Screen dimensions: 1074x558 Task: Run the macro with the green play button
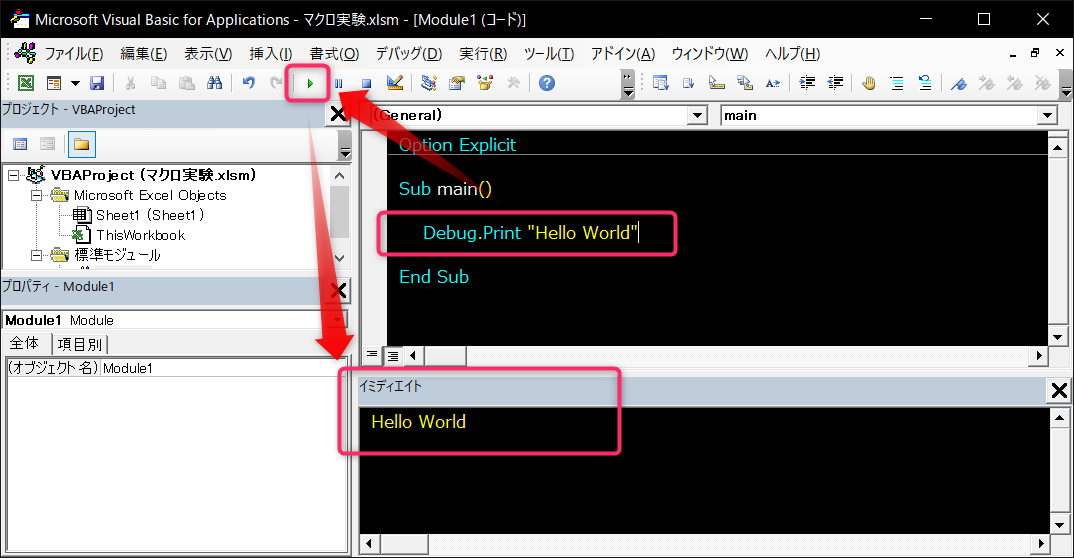(310, 84)
